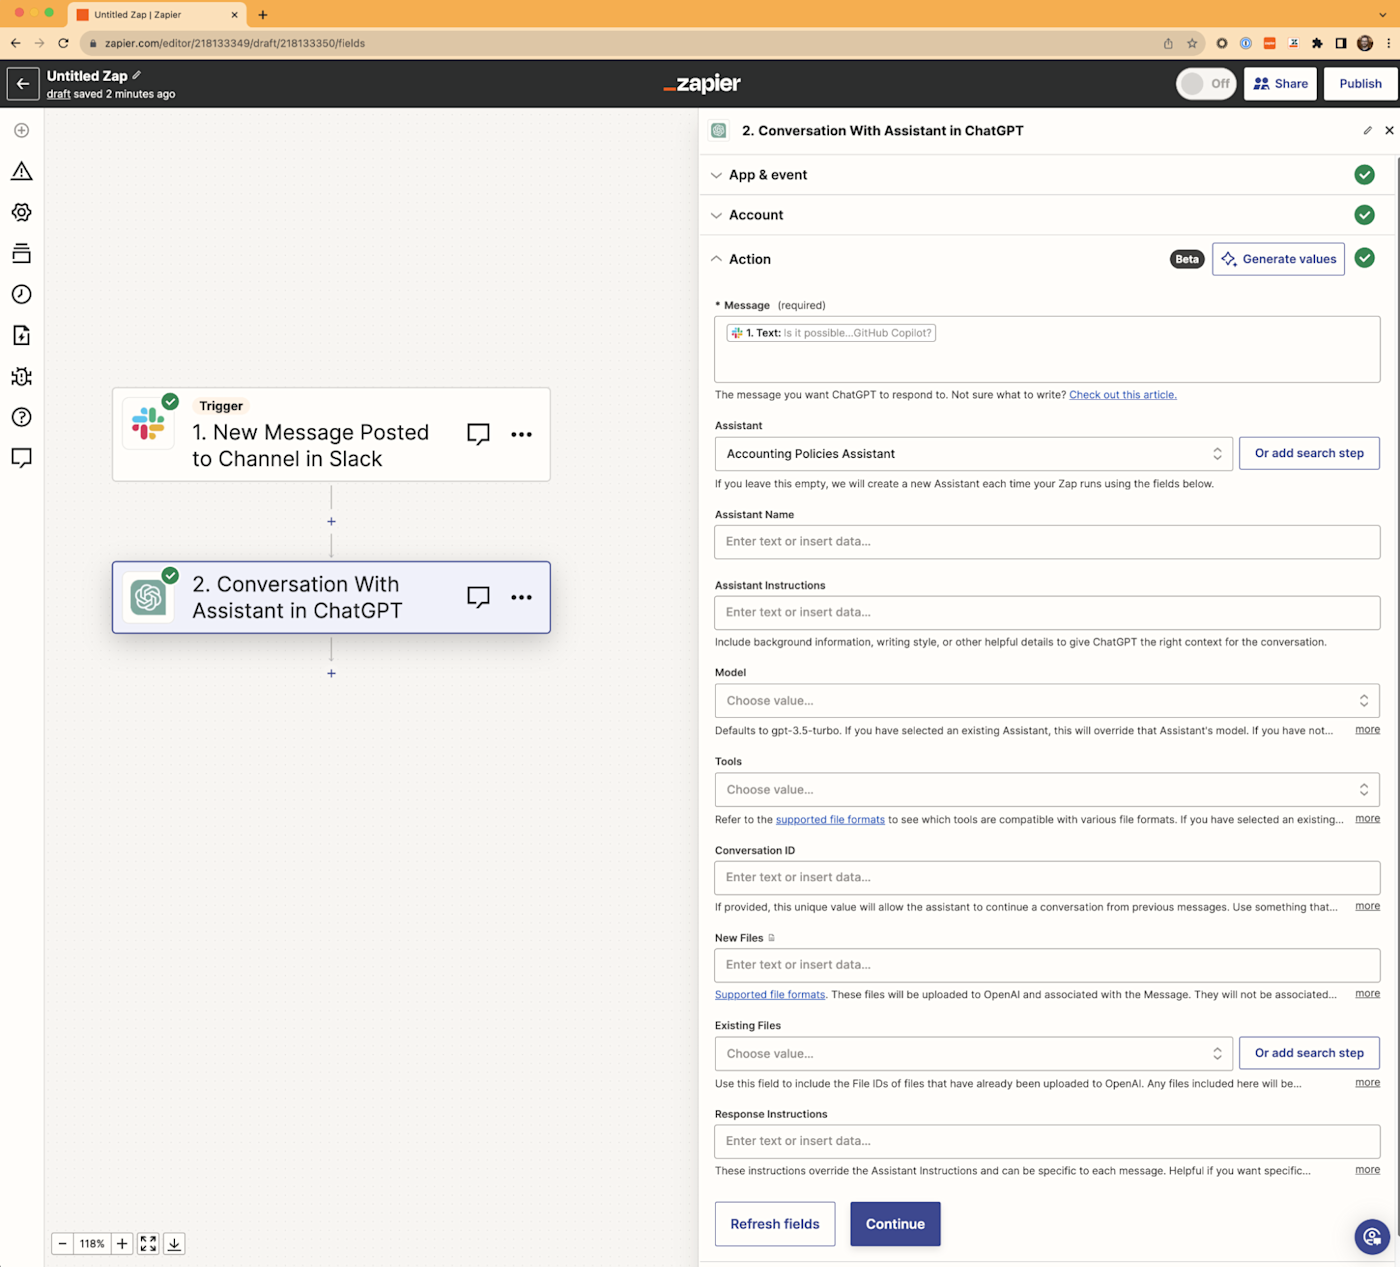Click Or add search step beside Existing Files

[1309, 1053]
